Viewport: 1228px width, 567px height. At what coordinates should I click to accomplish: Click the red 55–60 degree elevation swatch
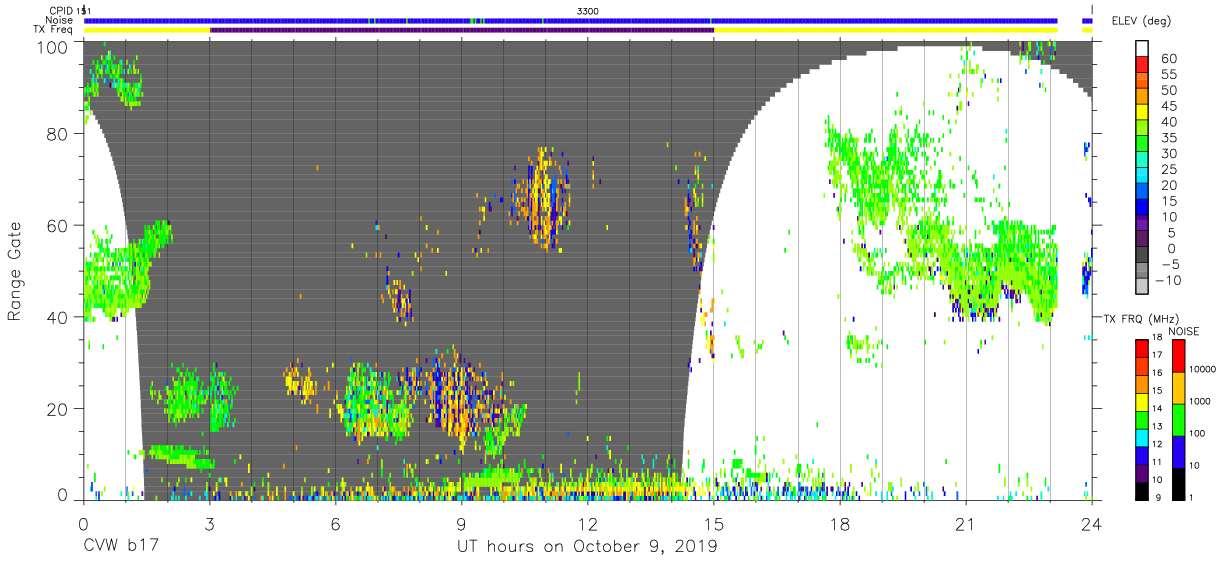click(1143, 65)
